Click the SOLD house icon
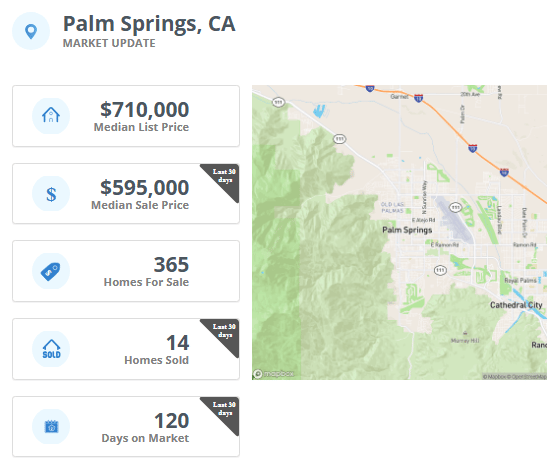 click(51, 349)
